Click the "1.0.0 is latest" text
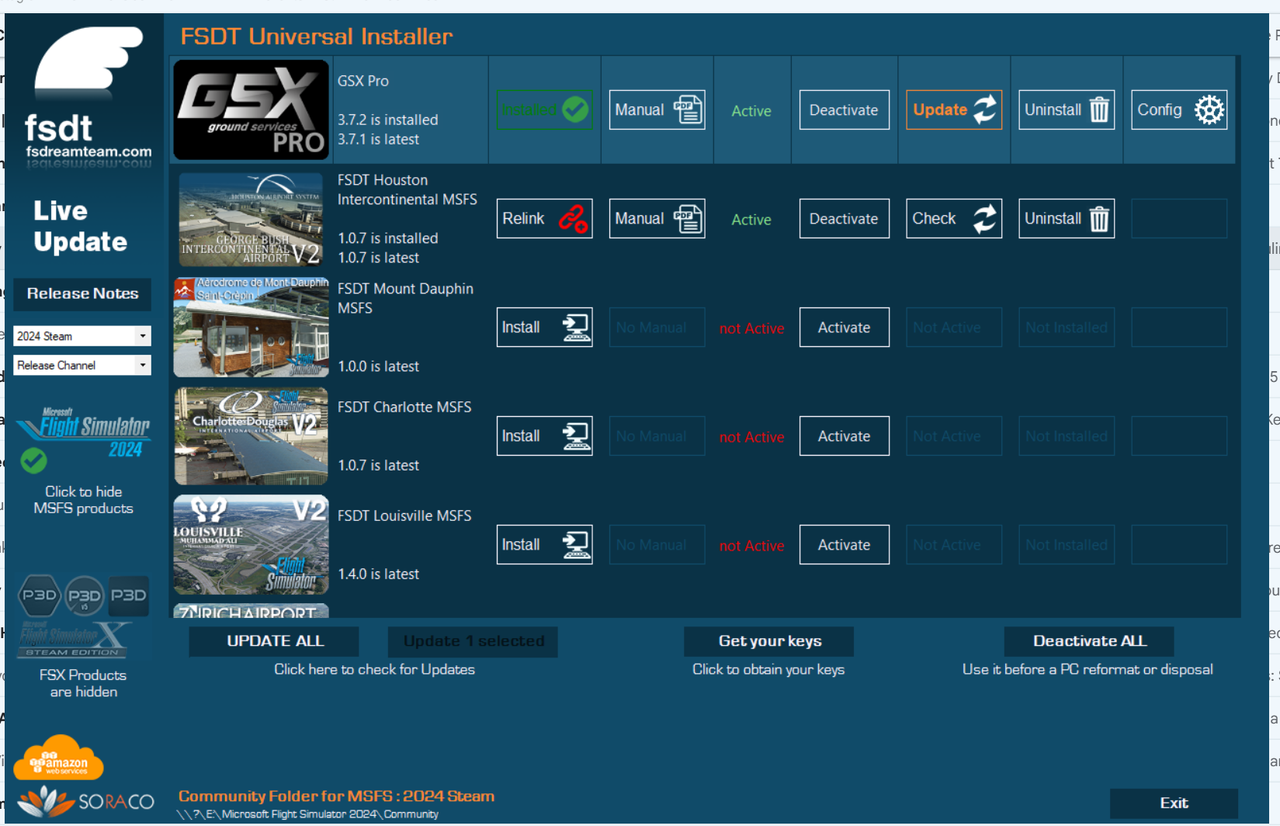Screen dimensions: 1280x826 (379, 366)
